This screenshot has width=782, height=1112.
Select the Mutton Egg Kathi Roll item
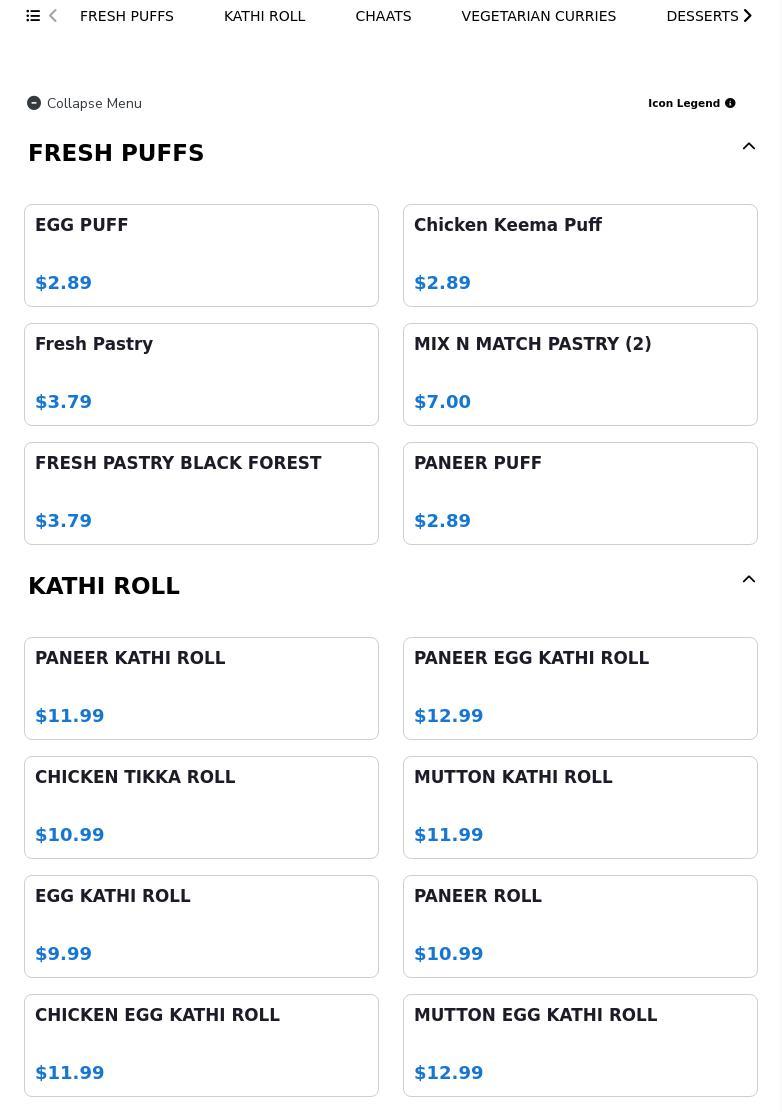click(580, 1045)
